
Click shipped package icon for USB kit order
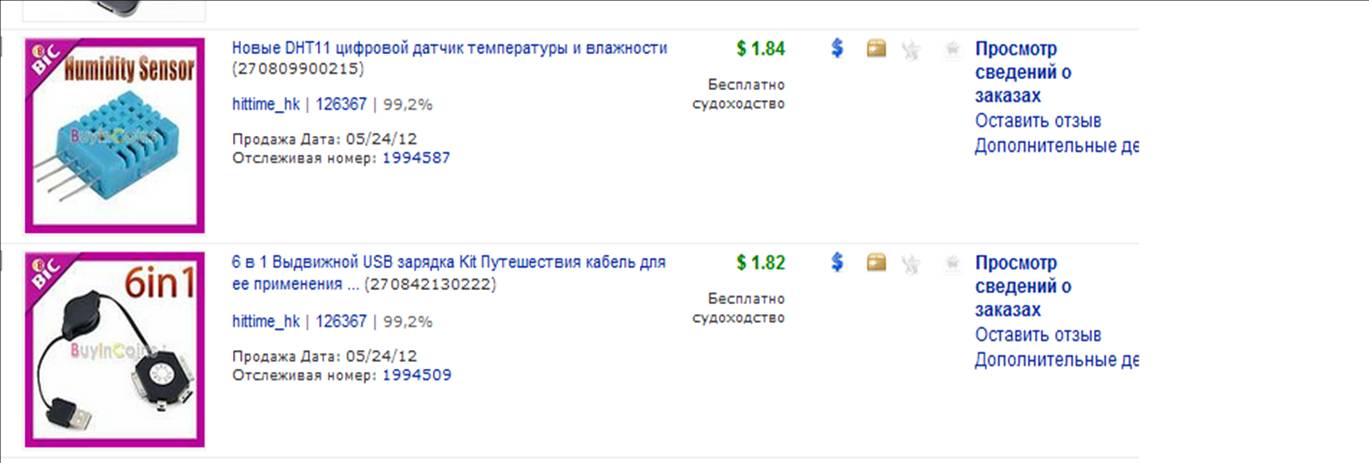pos(876,262)
